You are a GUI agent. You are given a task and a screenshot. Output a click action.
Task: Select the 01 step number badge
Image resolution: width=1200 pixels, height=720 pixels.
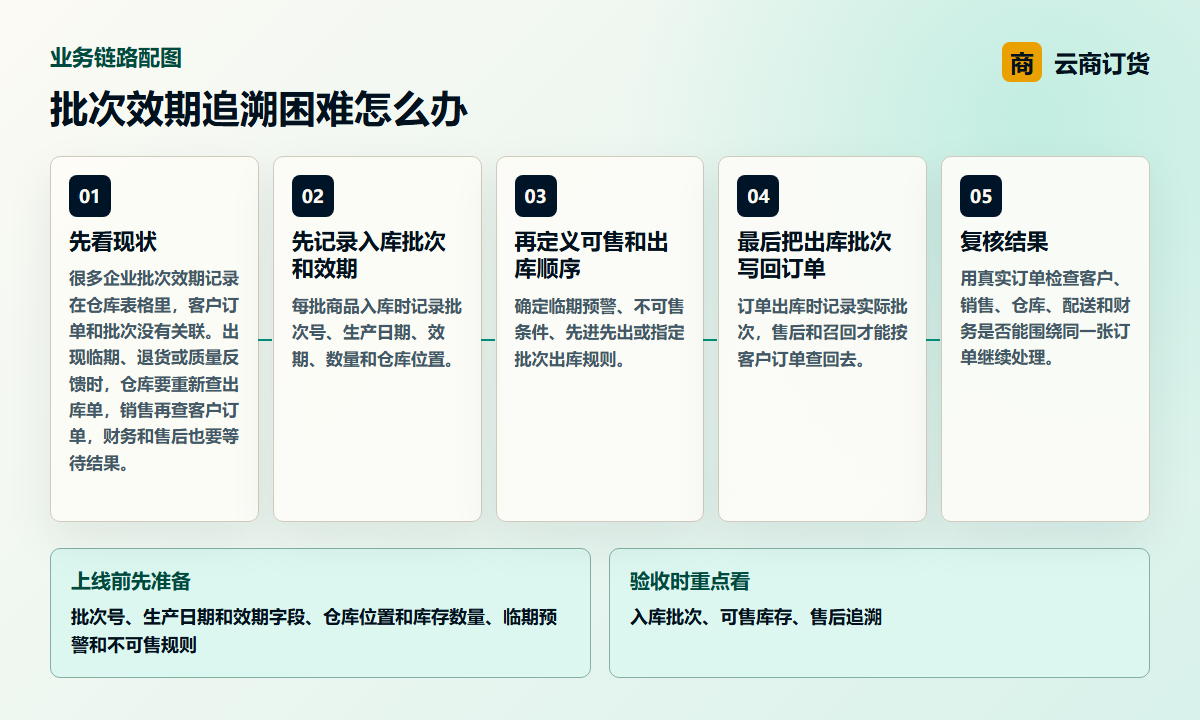[90, 196]
